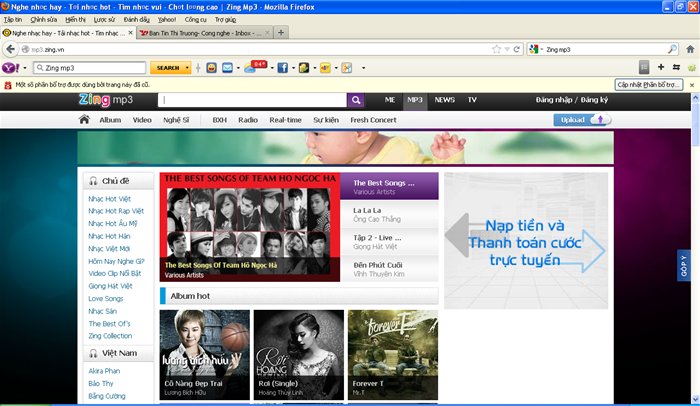Go back with the browser back arrow

point(11,49)
